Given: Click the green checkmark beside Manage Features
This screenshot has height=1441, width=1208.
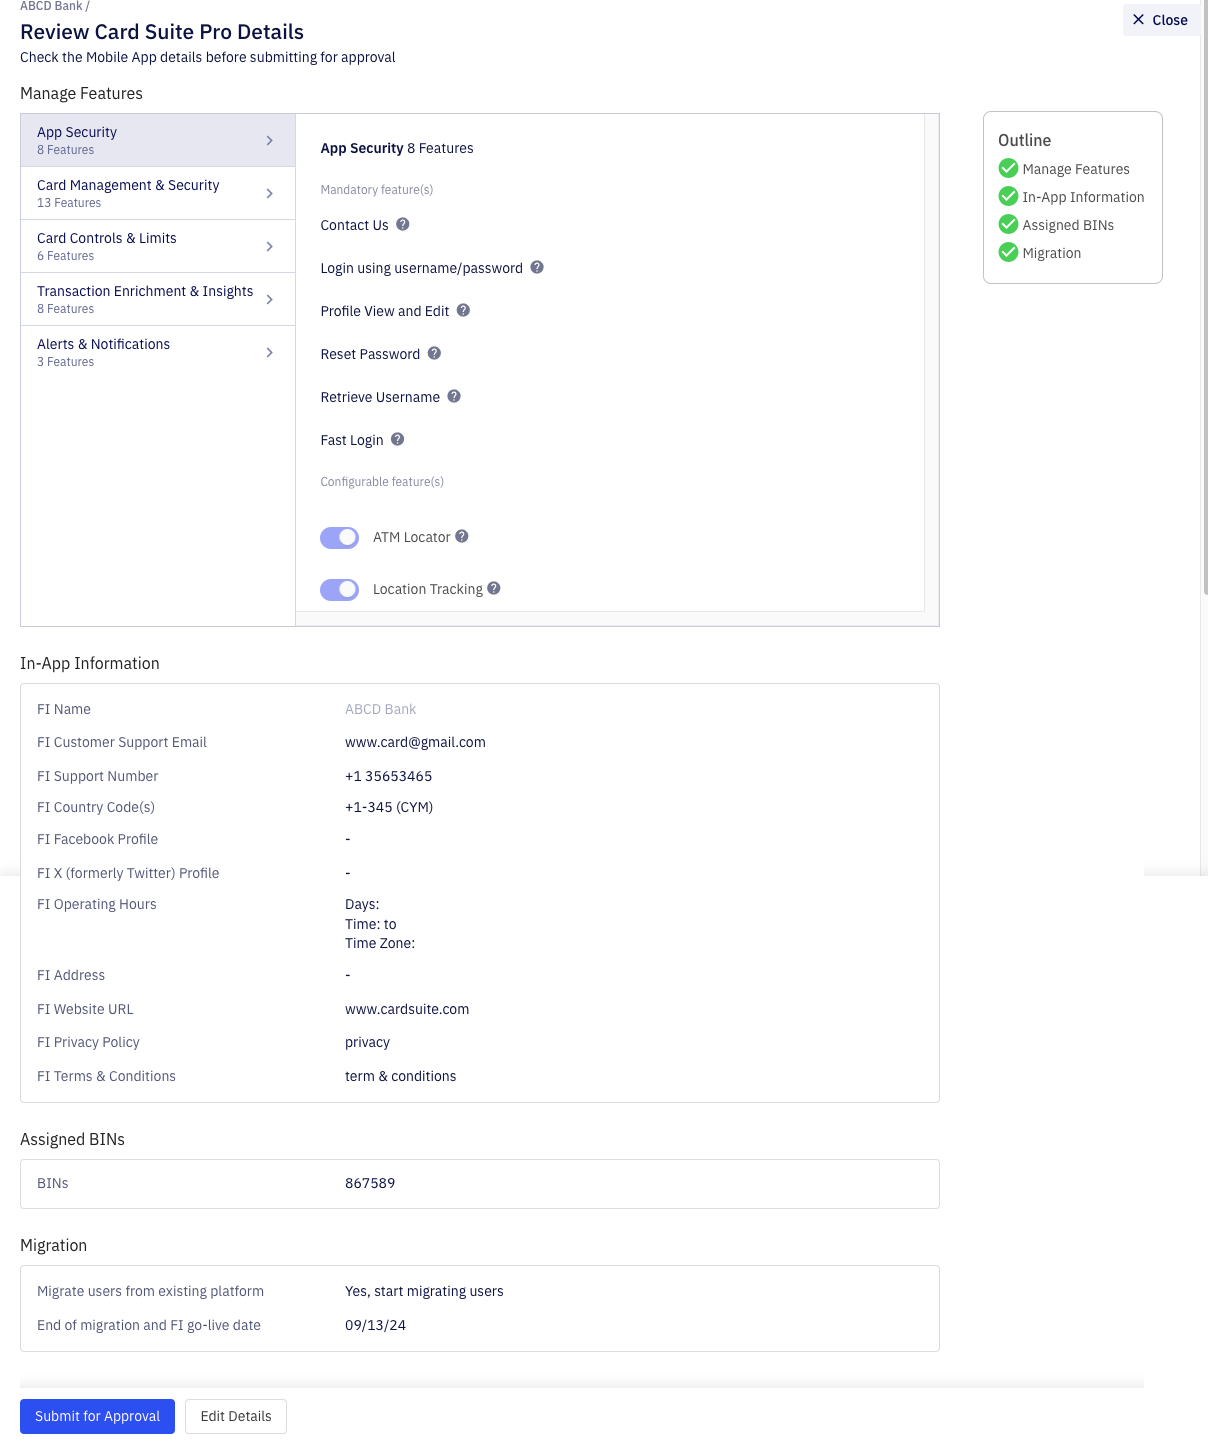Looking at the screenshot, I should [x=1008, y=168].
